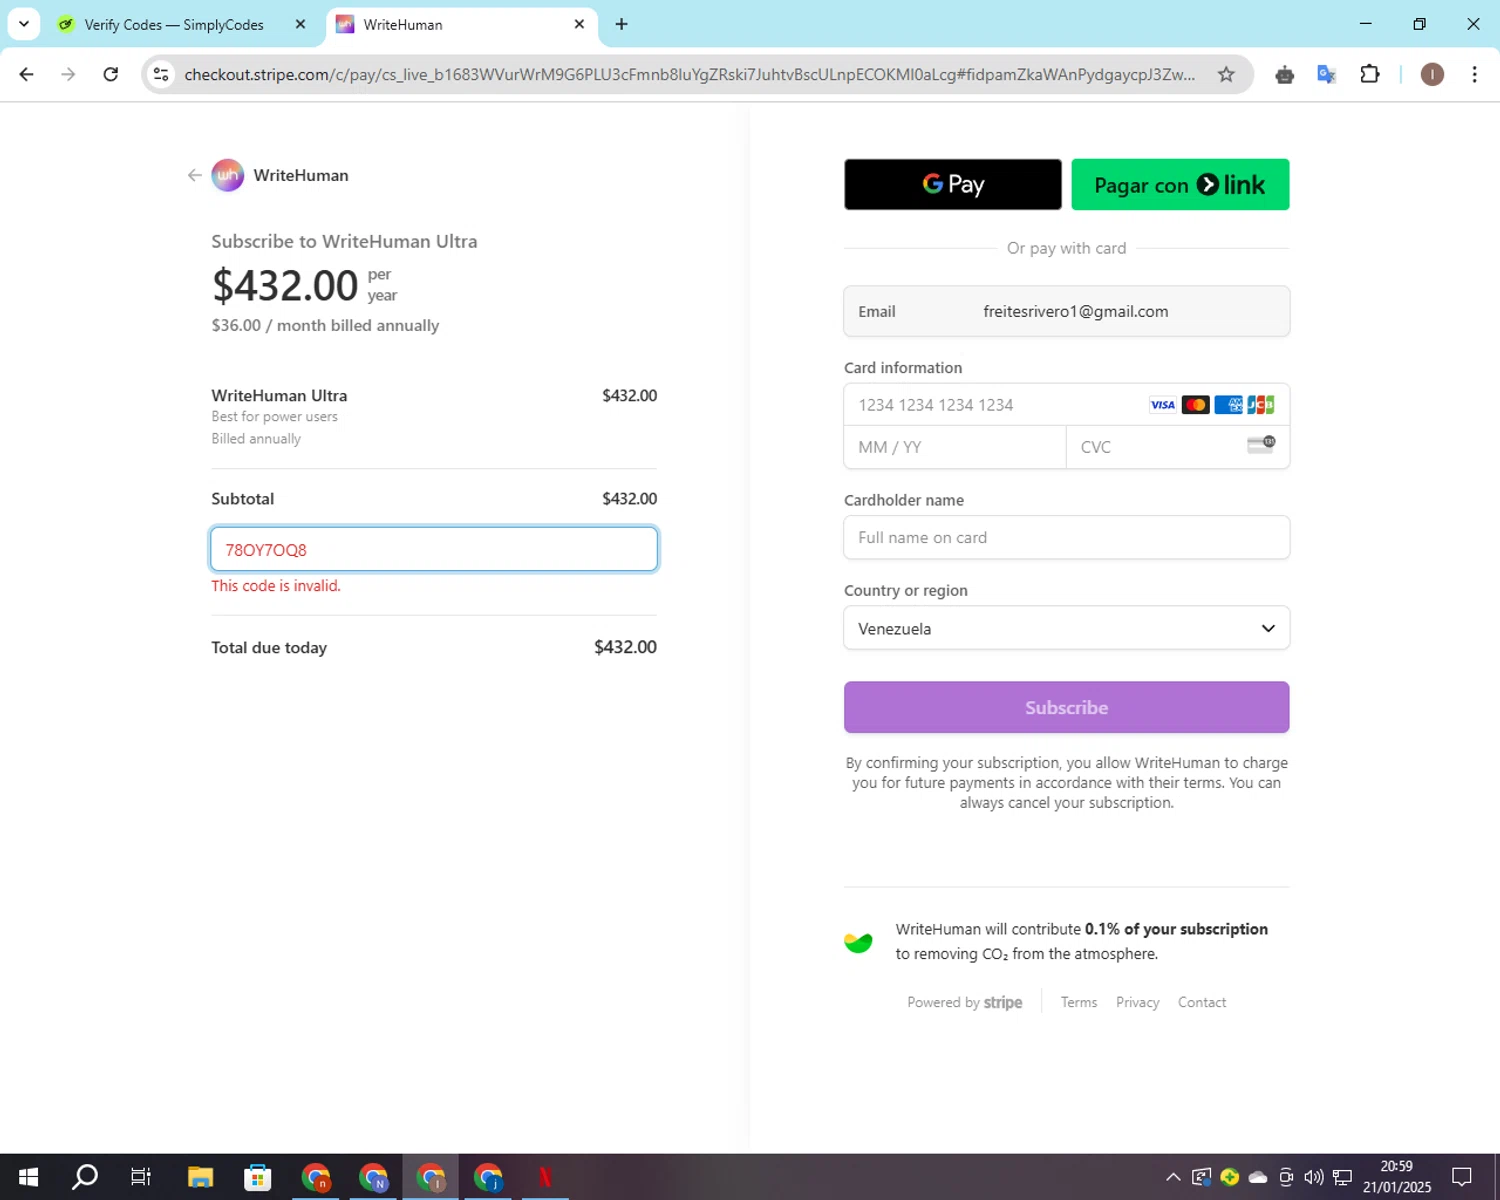Close the Verify Codes — SimplyCodes tab
Viewport: 1500px width, 1200px height.
pos(300,24)
